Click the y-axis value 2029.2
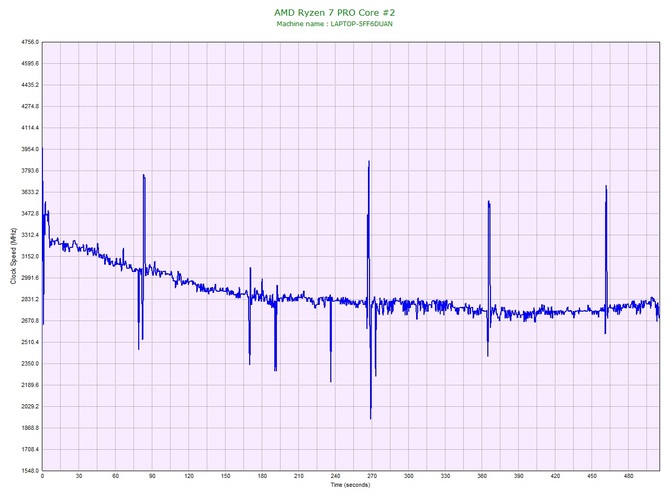 pyautogui.click(x=30, y=406)
